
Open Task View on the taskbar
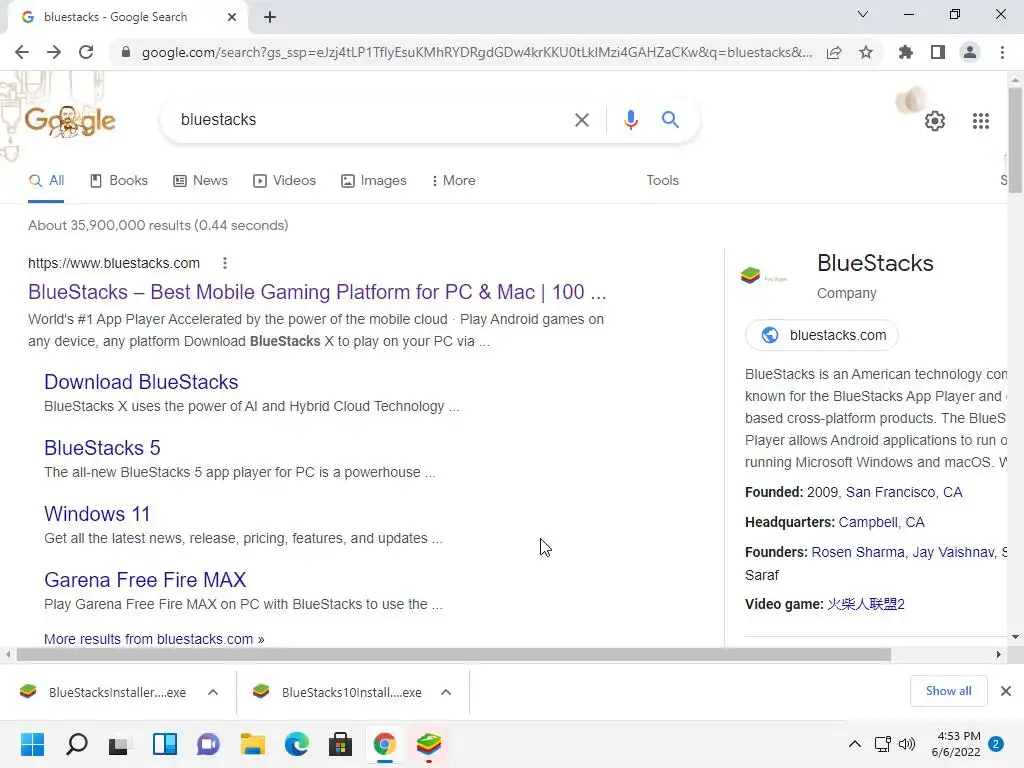(119, 744)
